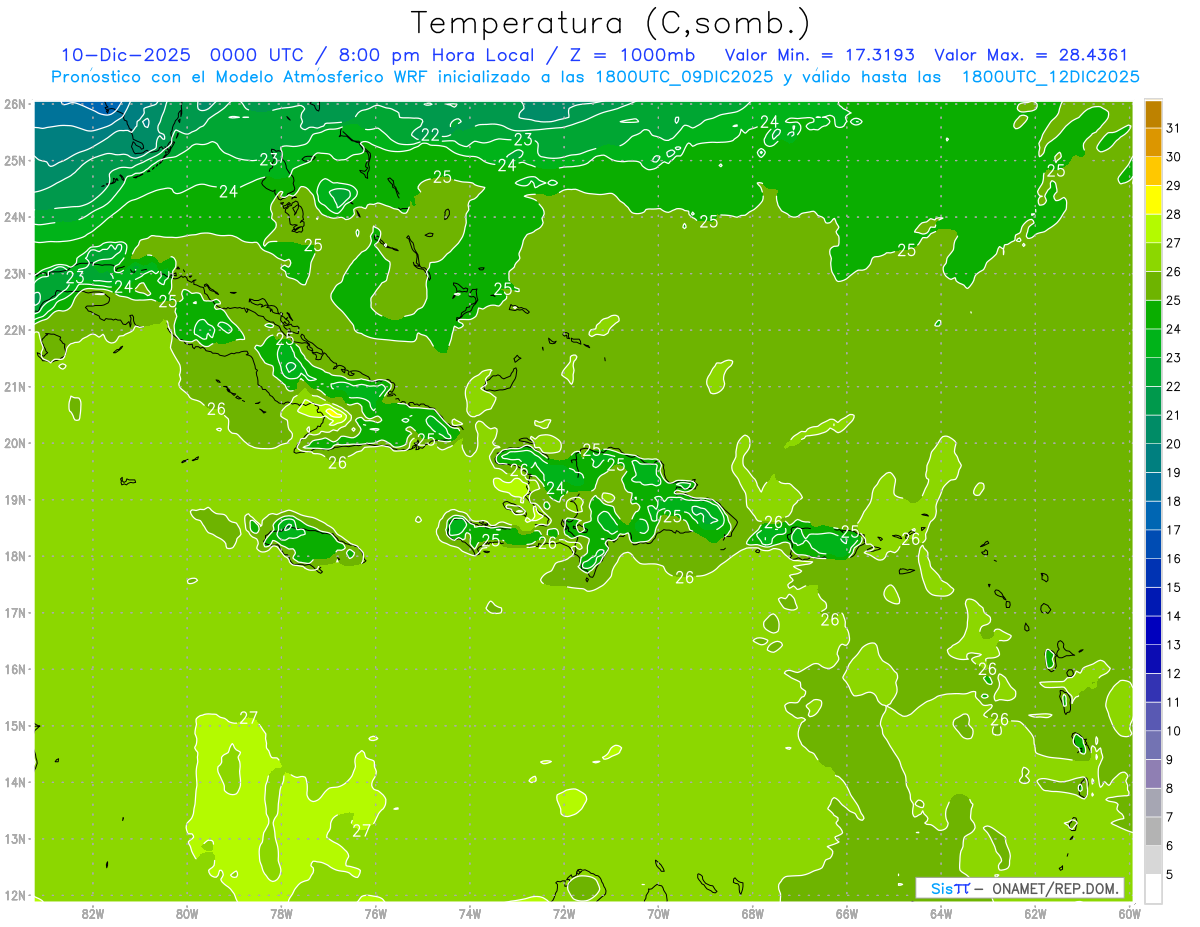Click the '74W' longitude axis label
This screenshot has height=927, width=1200.
coord(470,913)
